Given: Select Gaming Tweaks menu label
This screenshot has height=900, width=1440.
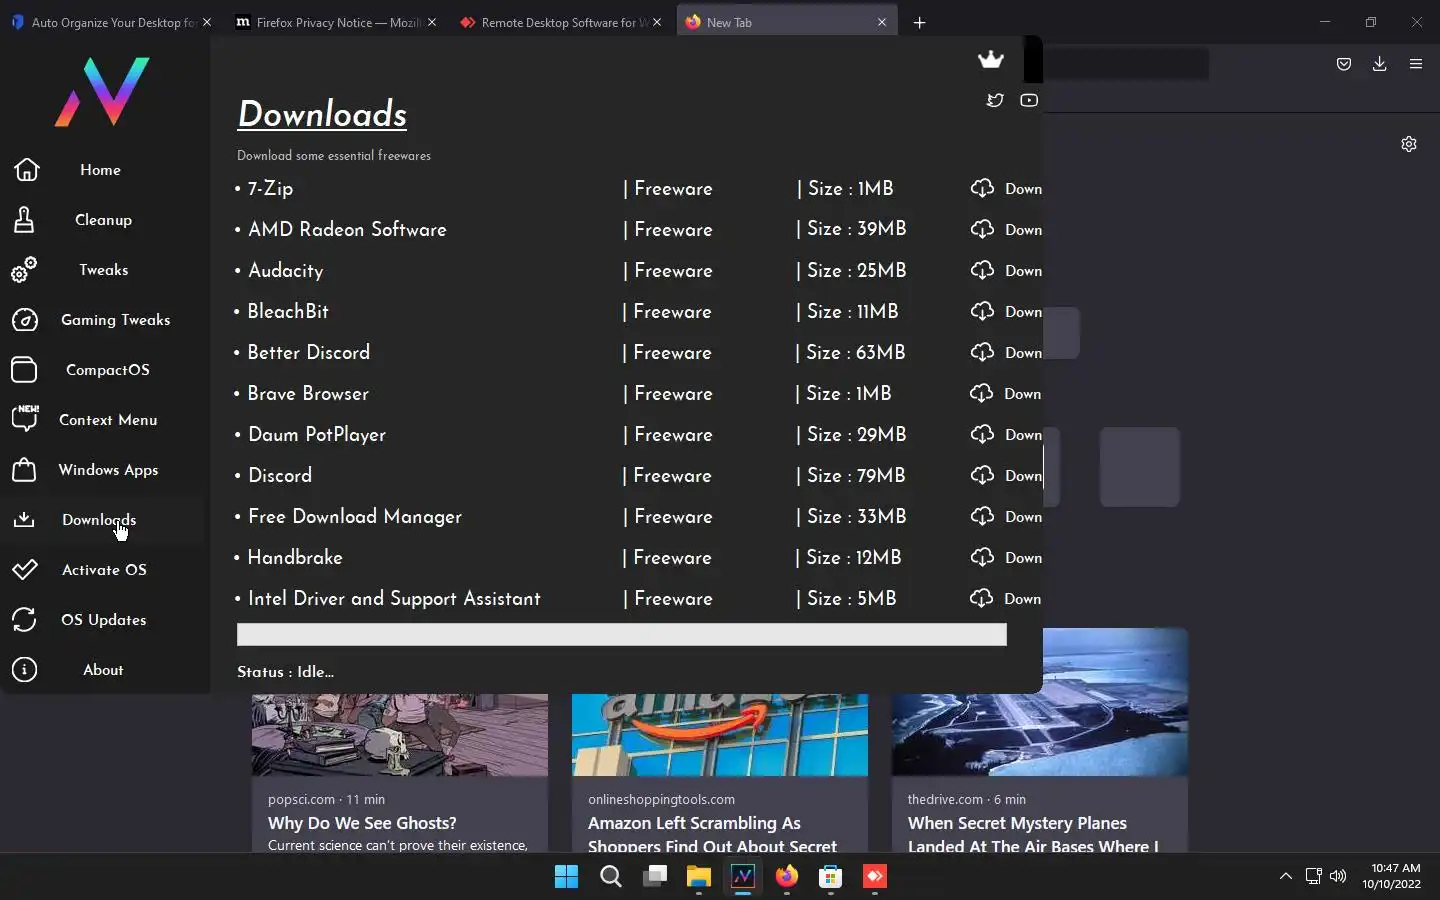Looking at the screenshot, I should click(x=116, y=320).
